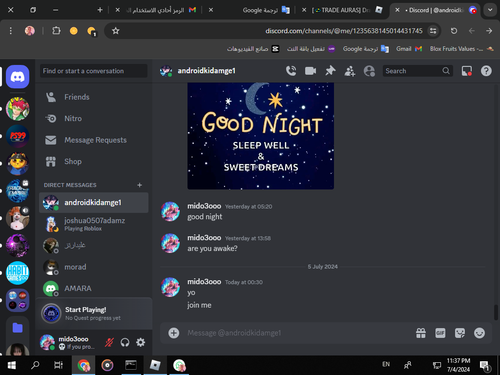Open the taskbar clock and date
This screenshot has height=375, width=500.
pos(458,365)
